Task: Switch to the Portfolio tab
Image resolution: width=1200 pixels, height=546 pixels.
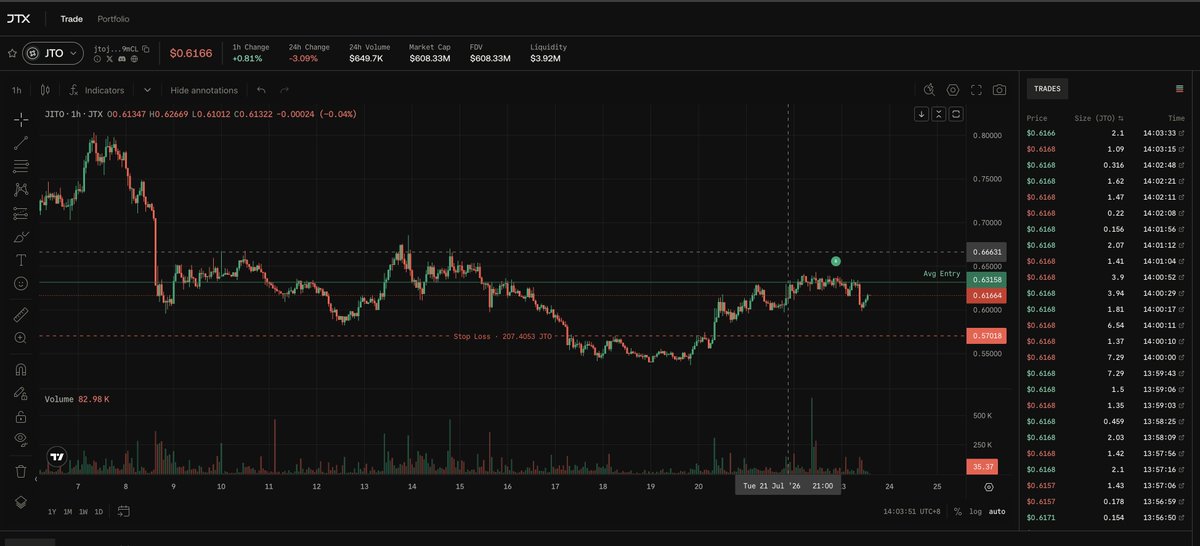Action: tap(113, 19)
